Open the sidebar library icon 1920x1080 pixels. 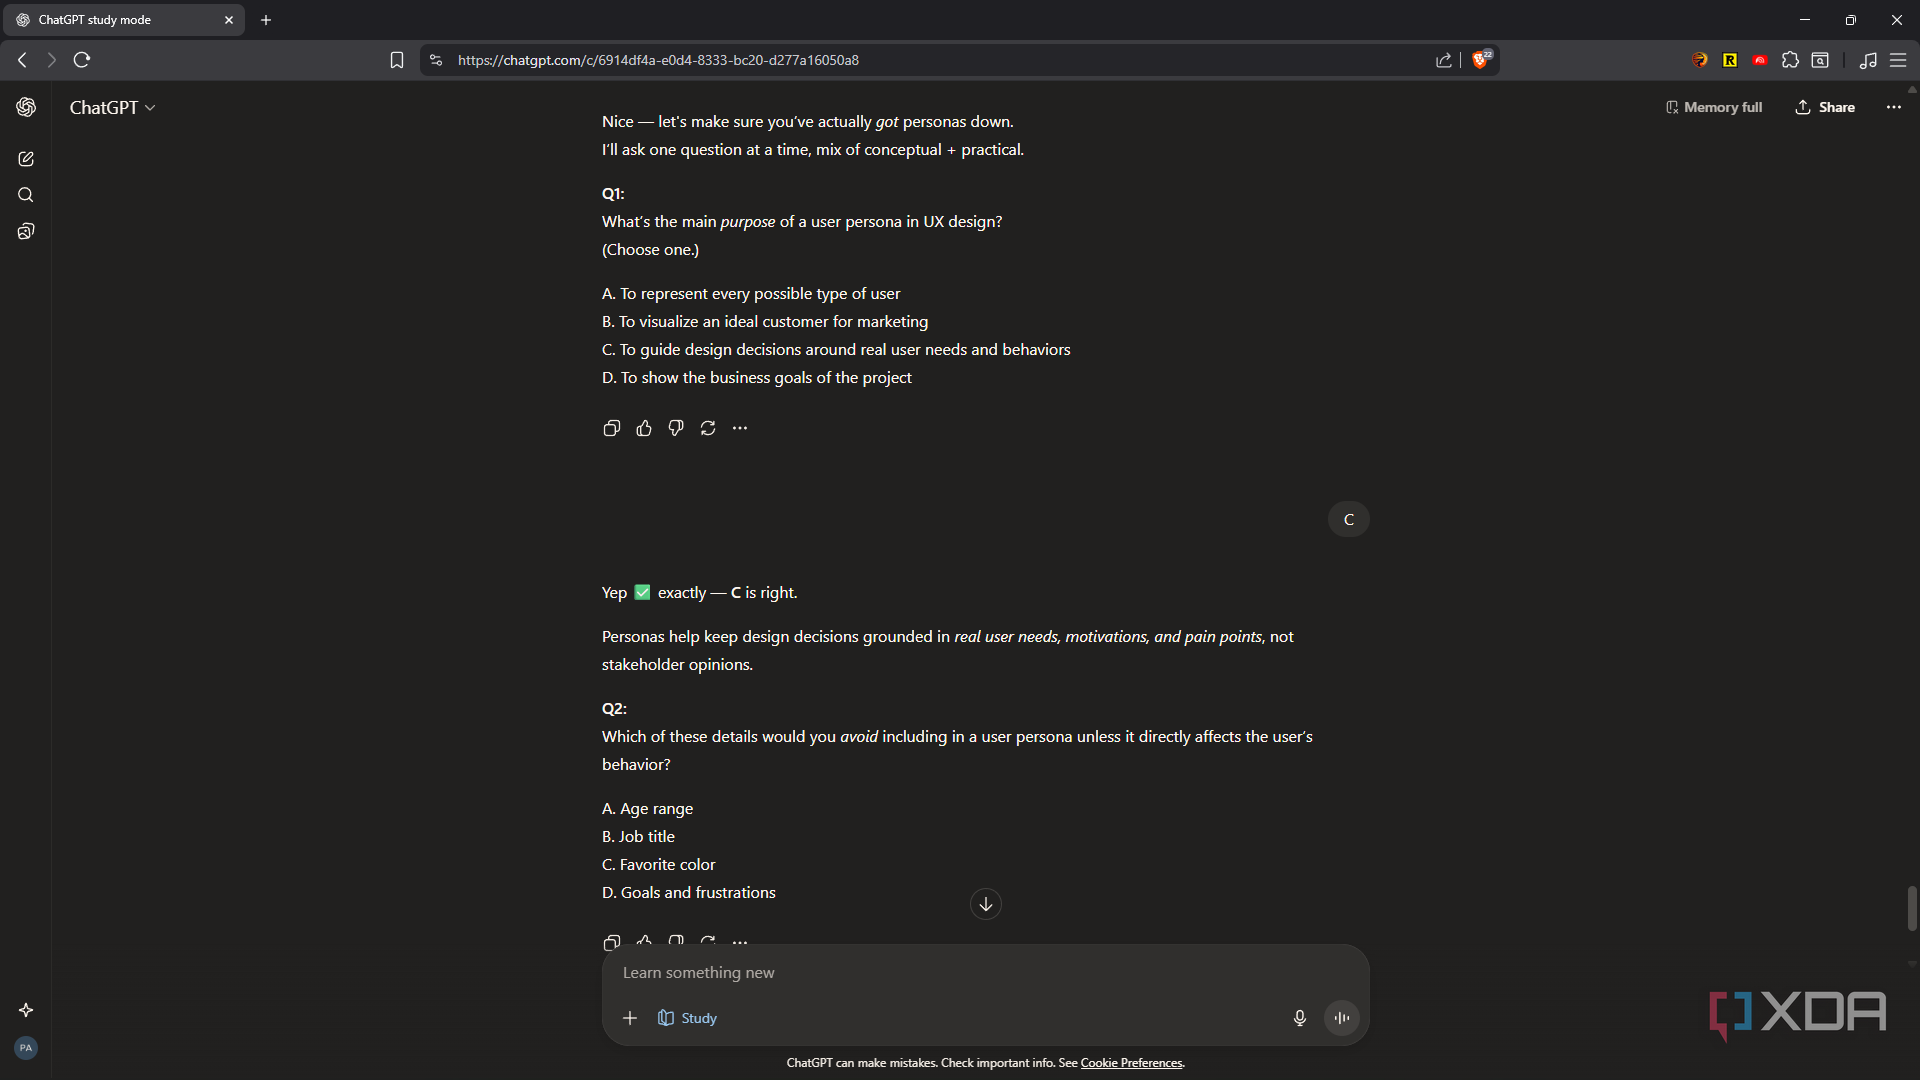[x=26, y=232]
